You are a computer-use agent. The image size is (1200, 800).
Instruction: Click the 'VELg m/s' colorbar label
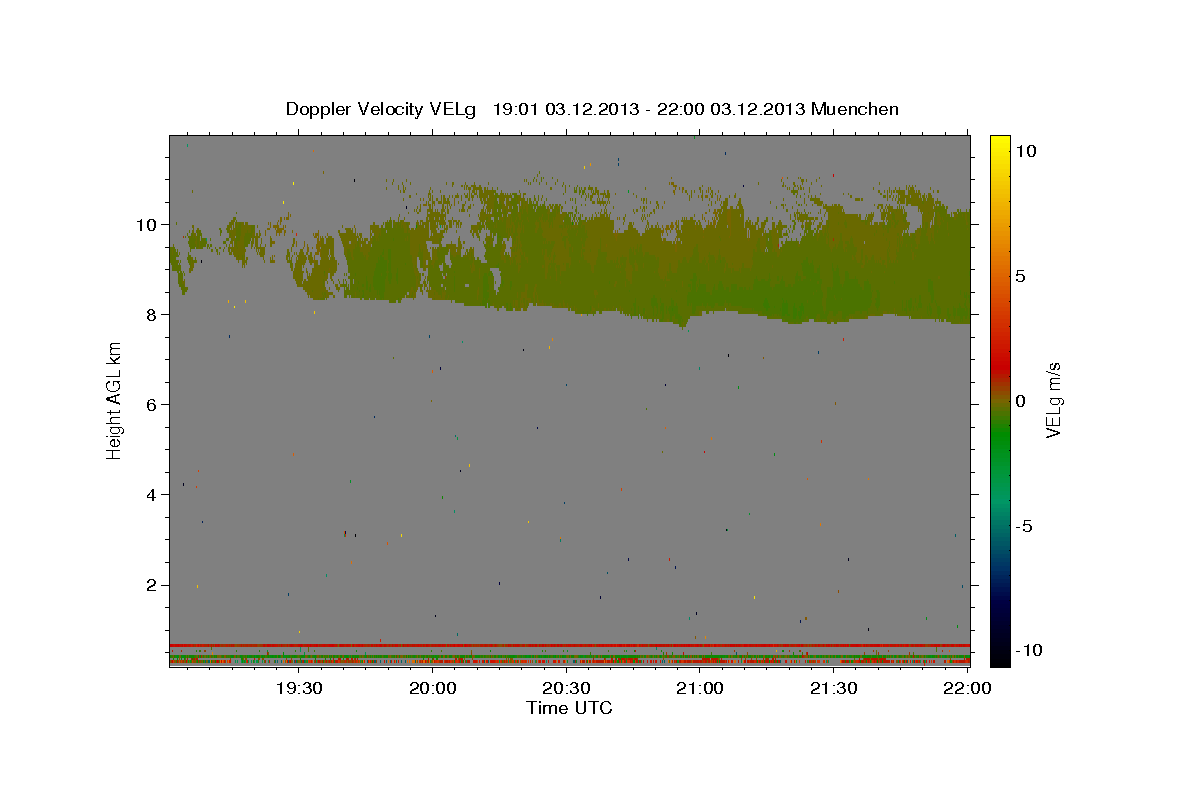click(x=1053, y=401)
